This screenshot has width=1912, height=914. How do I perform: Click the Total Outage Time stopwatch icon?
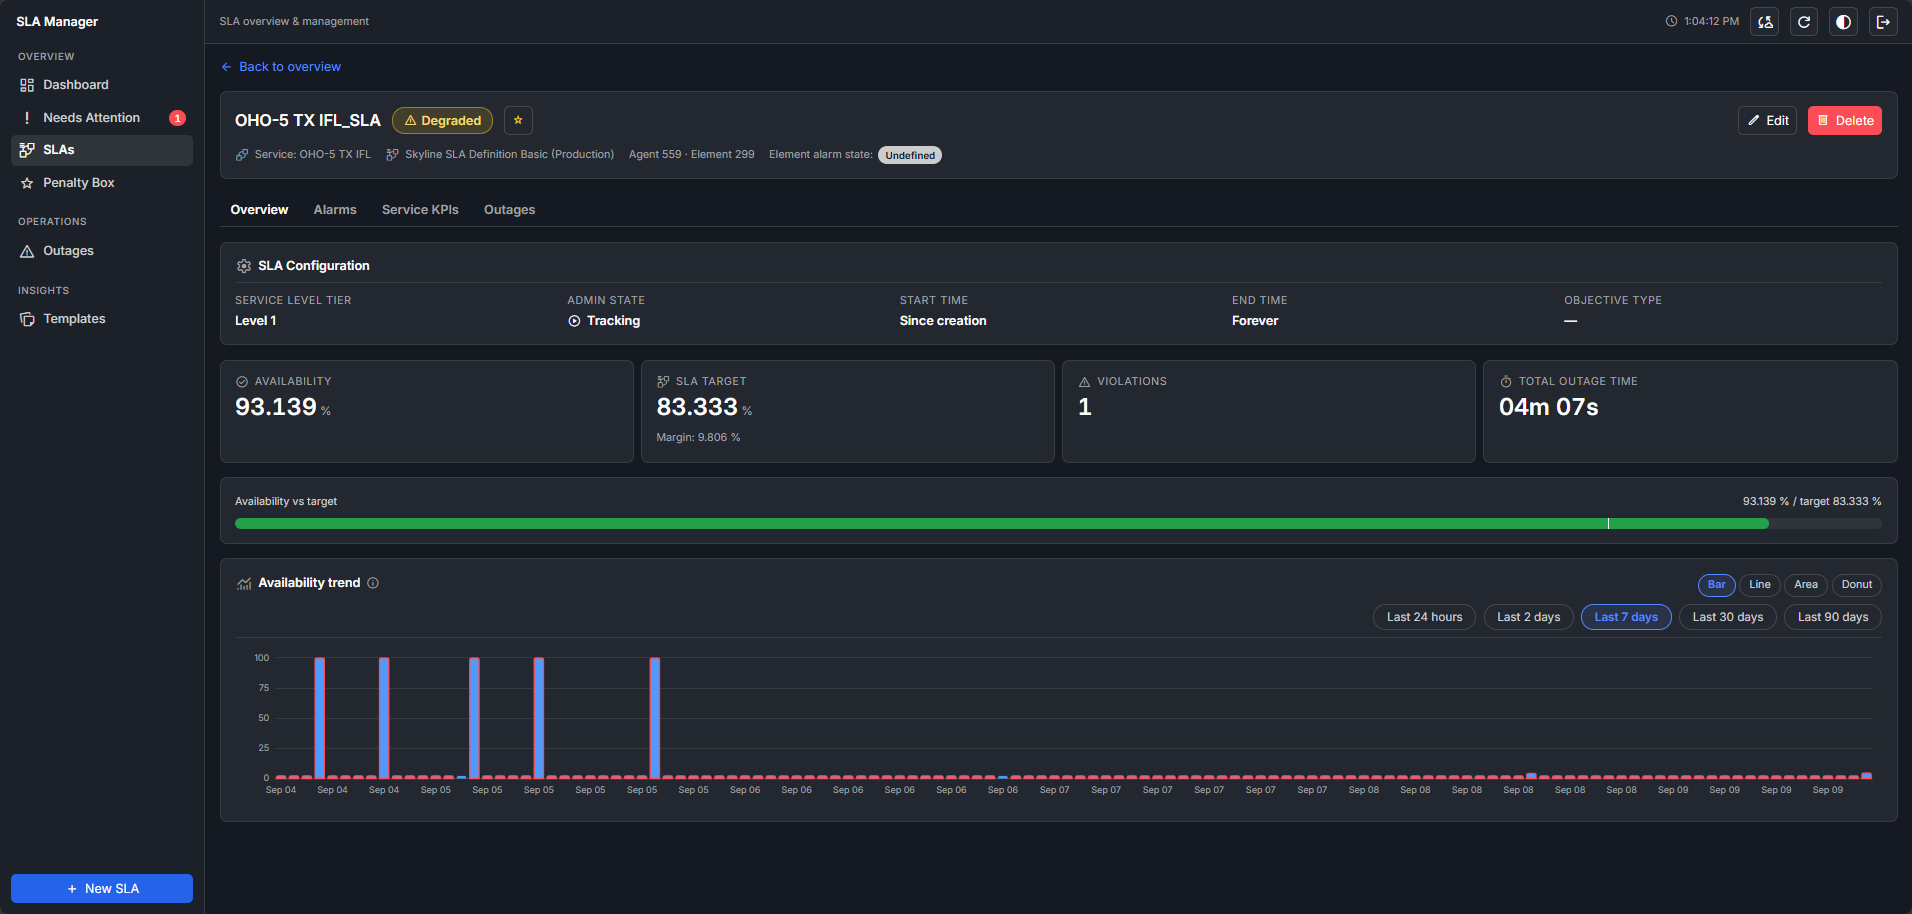tap(1506, 382)
